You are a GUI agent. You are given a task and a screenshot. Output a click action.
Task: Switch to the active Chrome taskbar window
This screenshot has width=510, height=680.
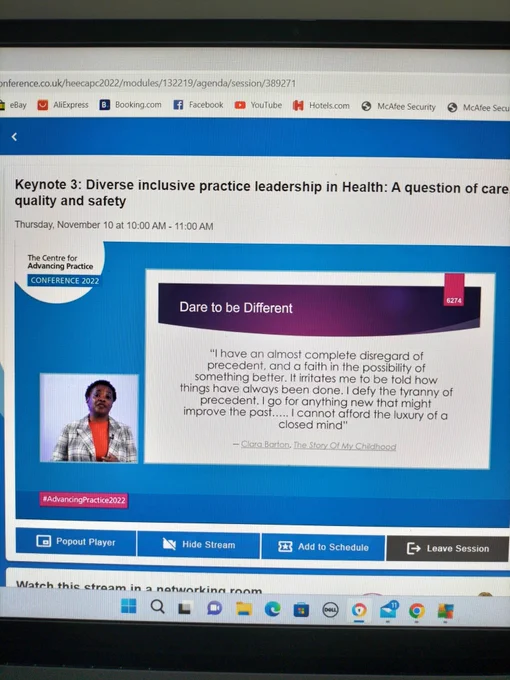tap(359, 611)
